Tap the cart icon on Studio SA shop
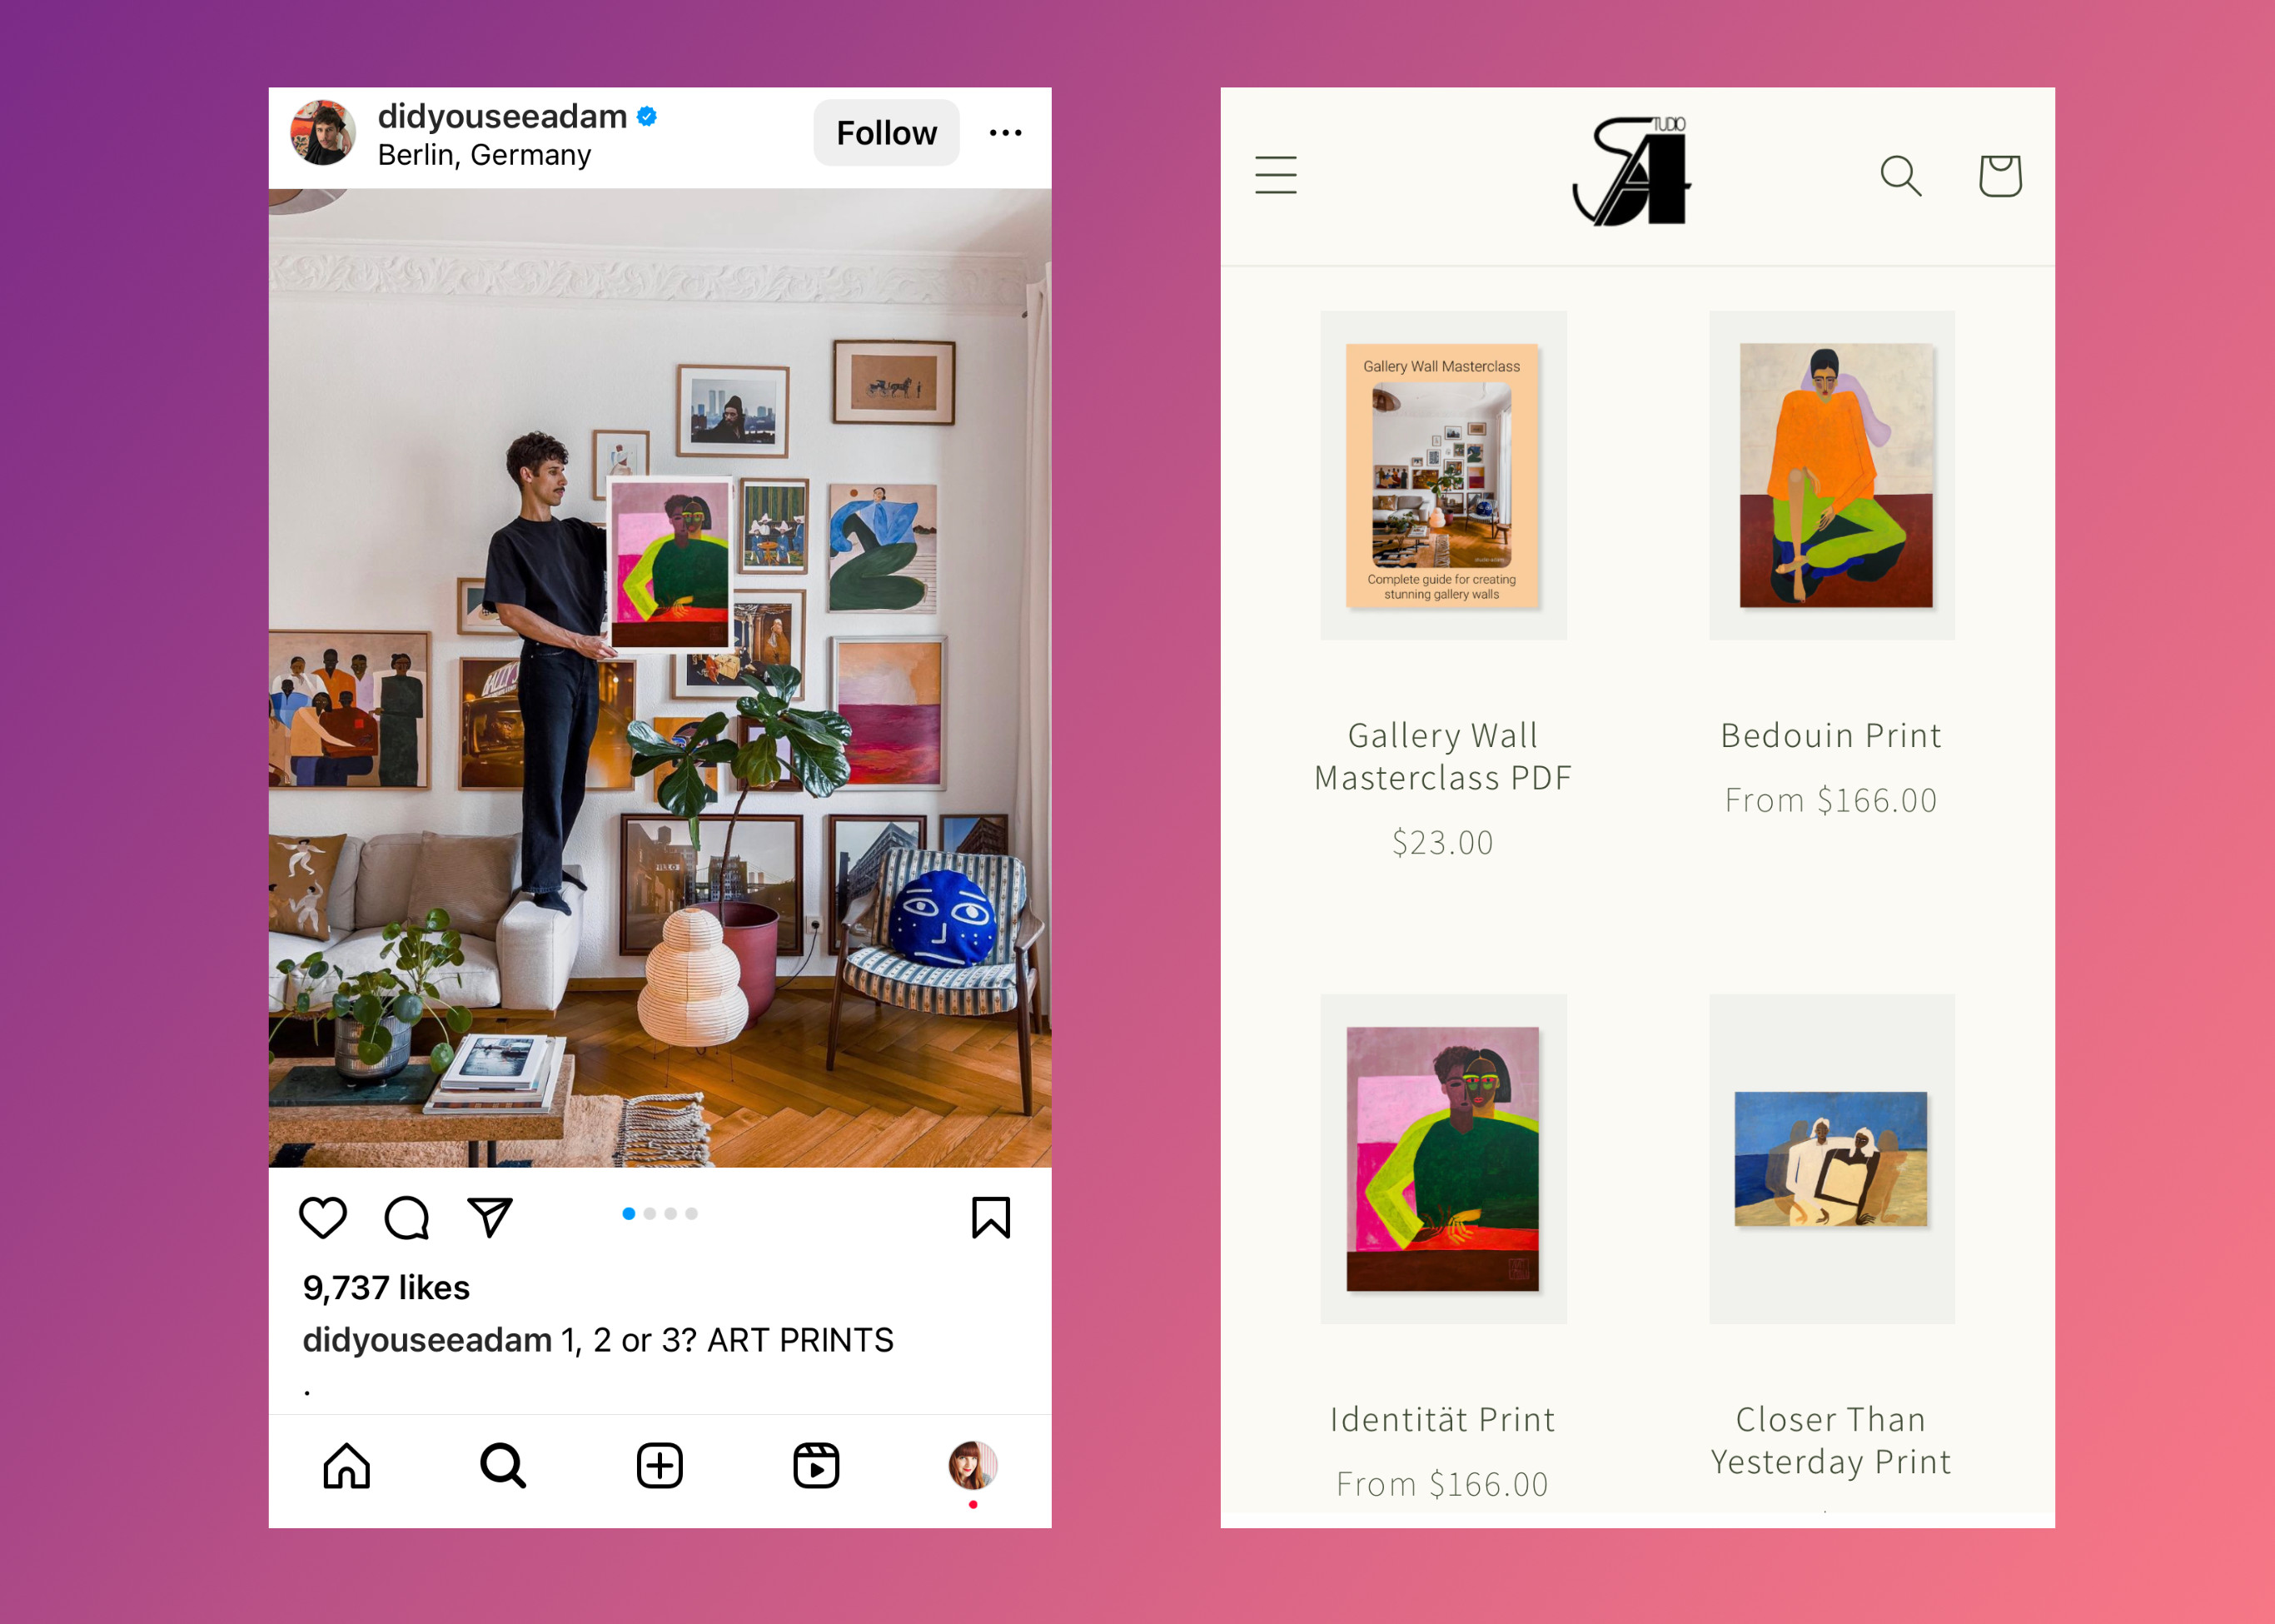The height and width of the screenshot is (1624, 2275). point(1999,172)
